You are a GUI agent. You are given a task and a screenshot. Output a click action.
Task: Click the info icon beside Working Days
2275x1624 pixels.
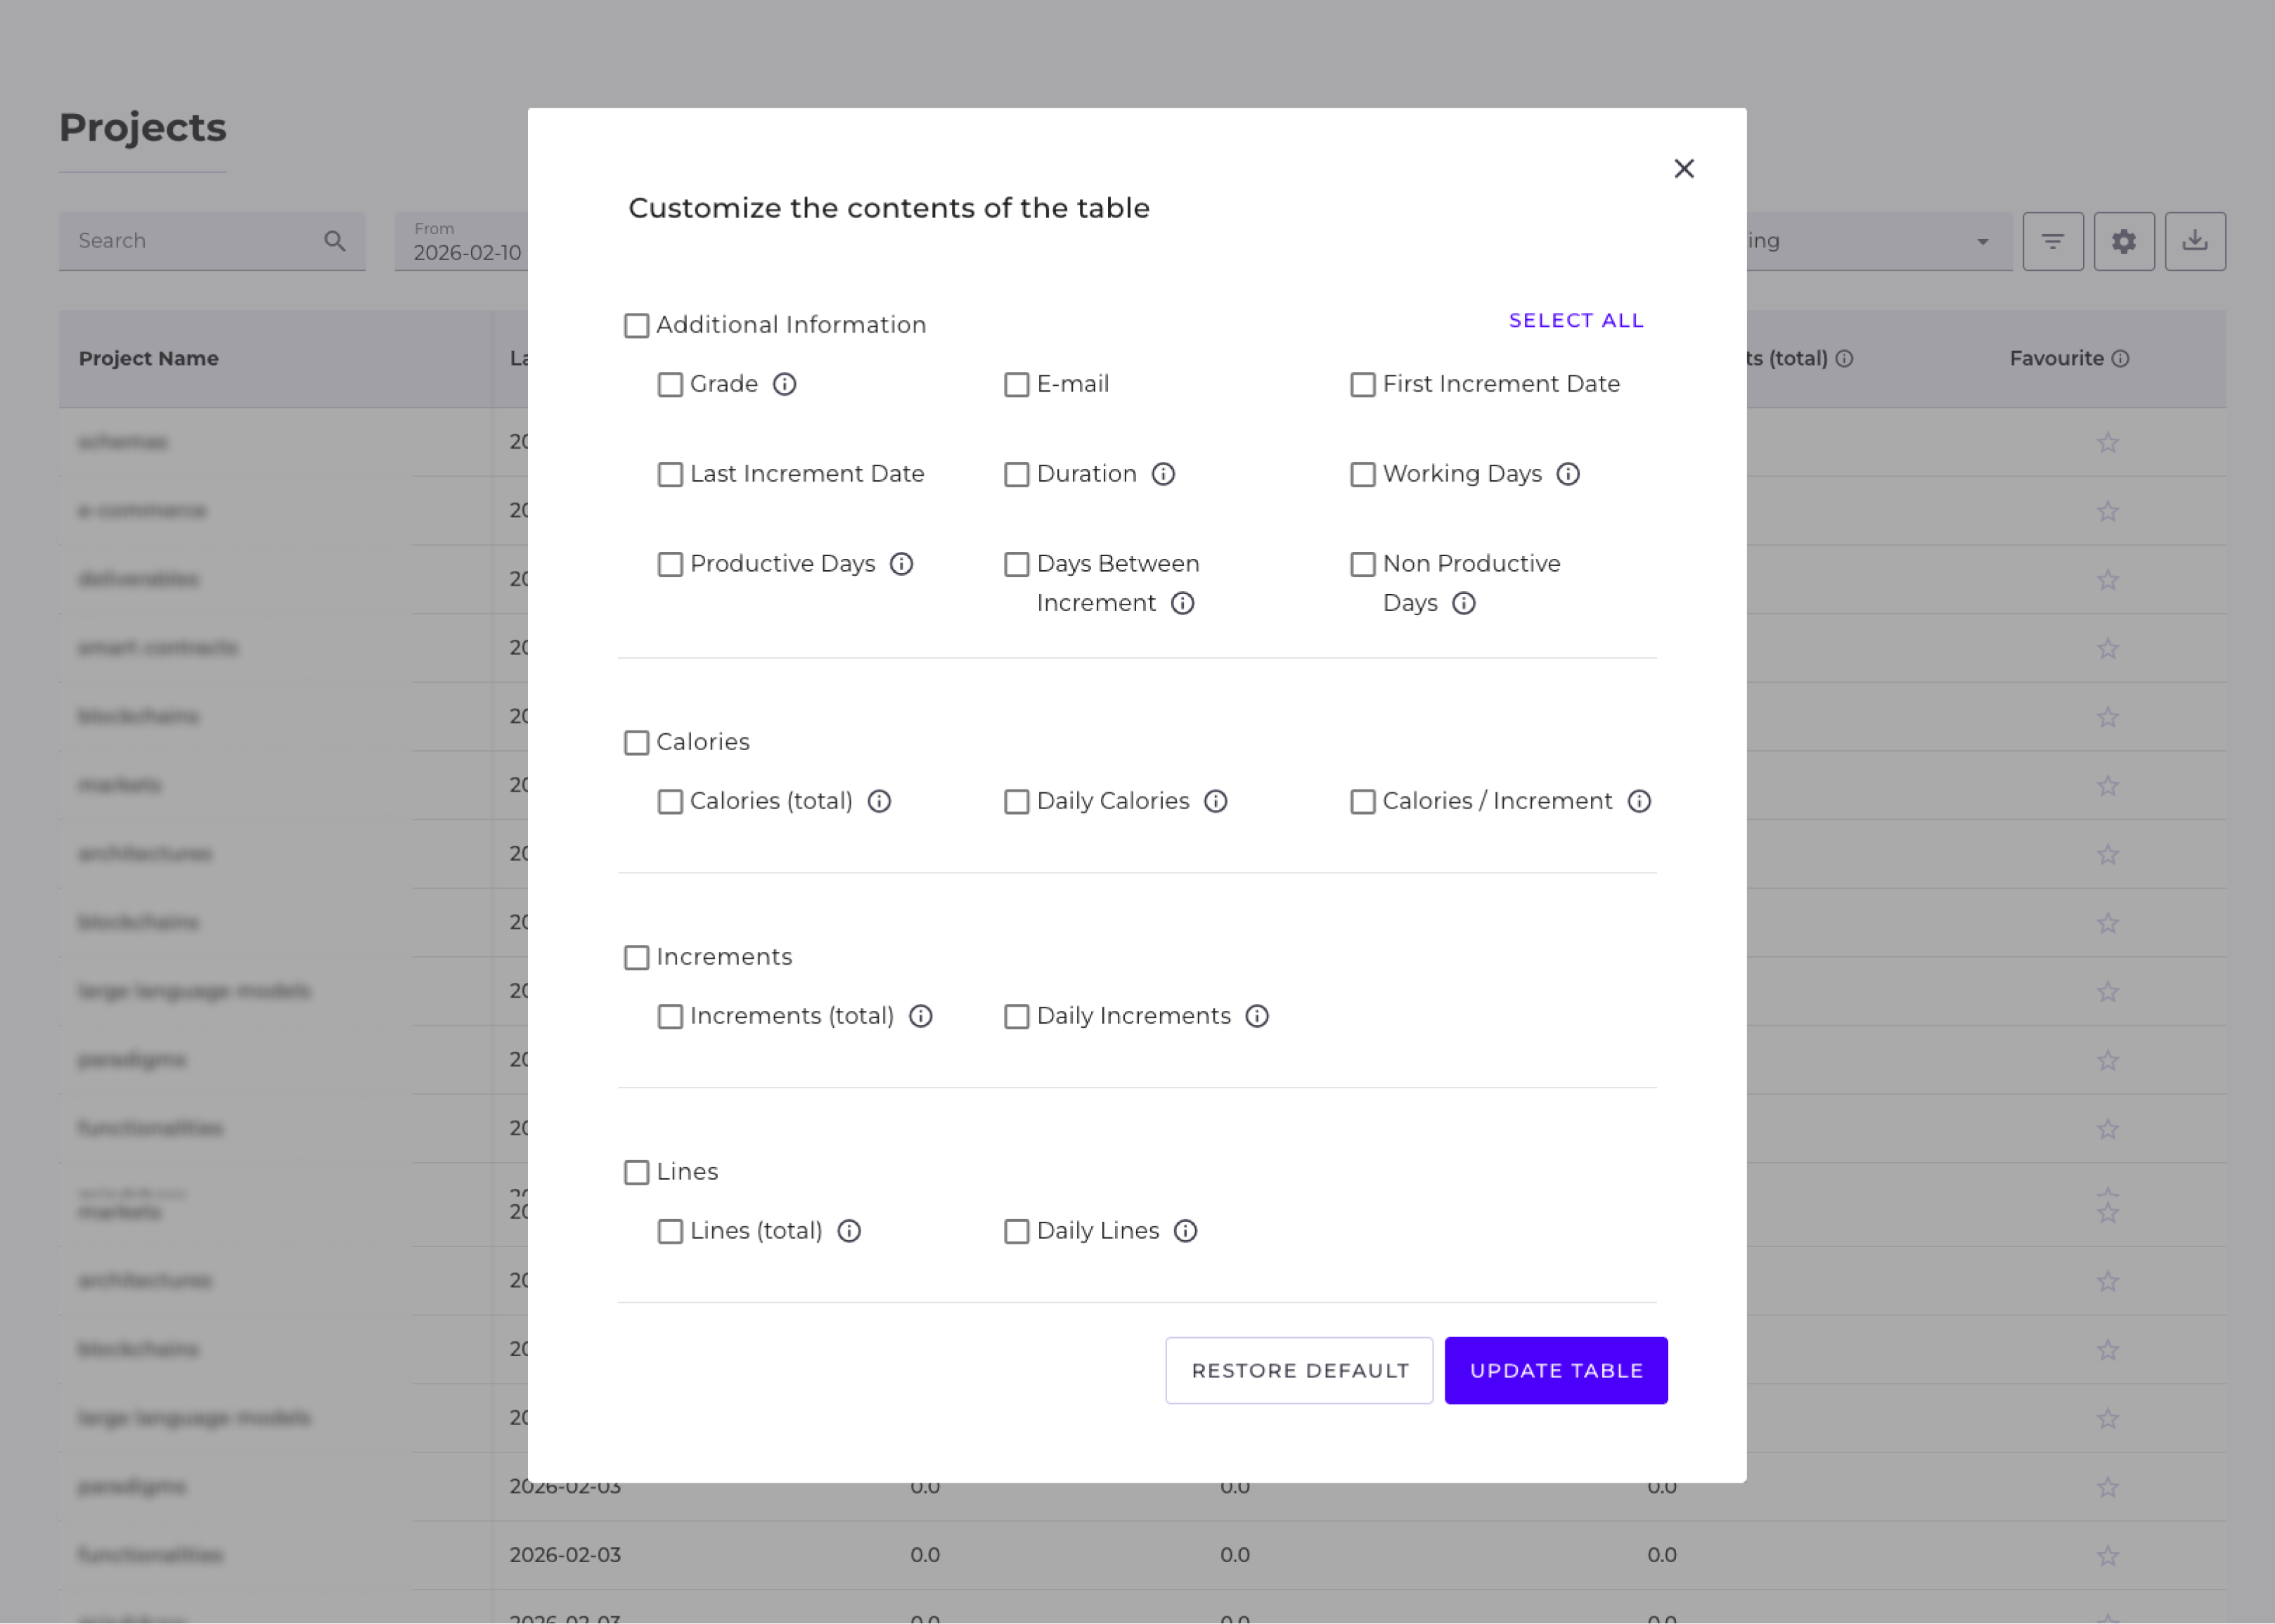tap(1568, 474)
